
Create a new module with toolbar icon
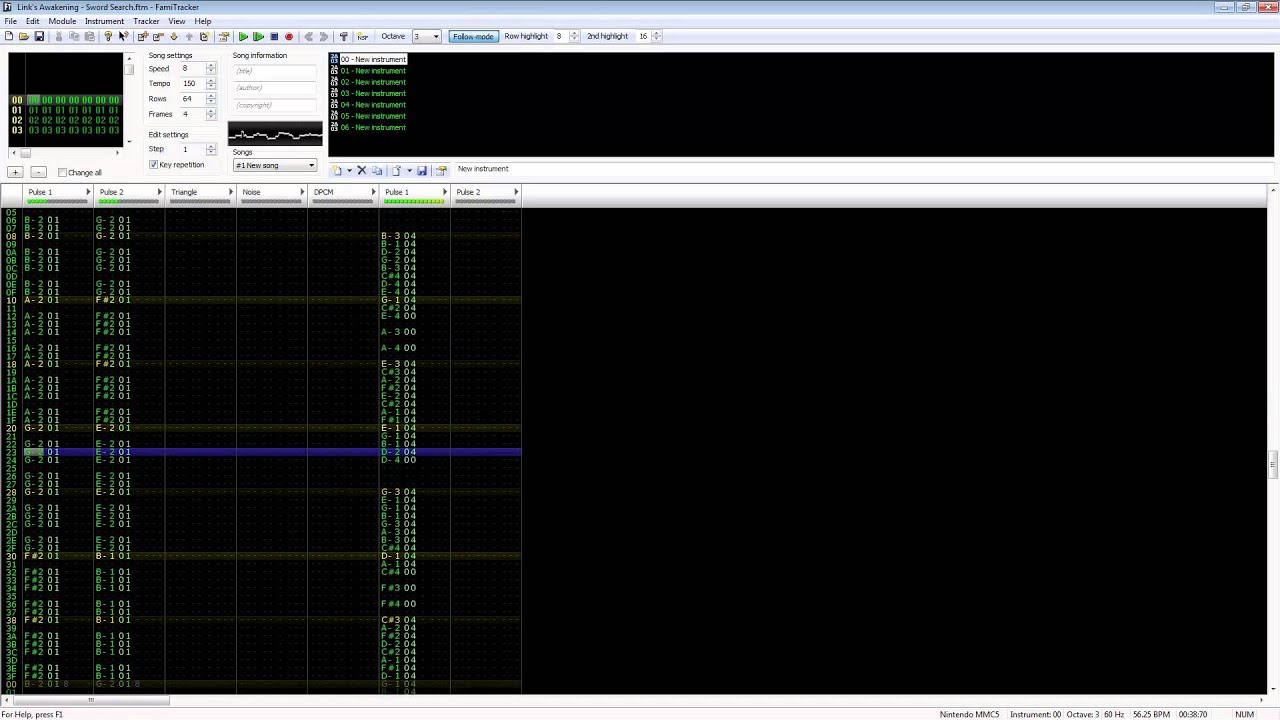(x=9, y=36)
